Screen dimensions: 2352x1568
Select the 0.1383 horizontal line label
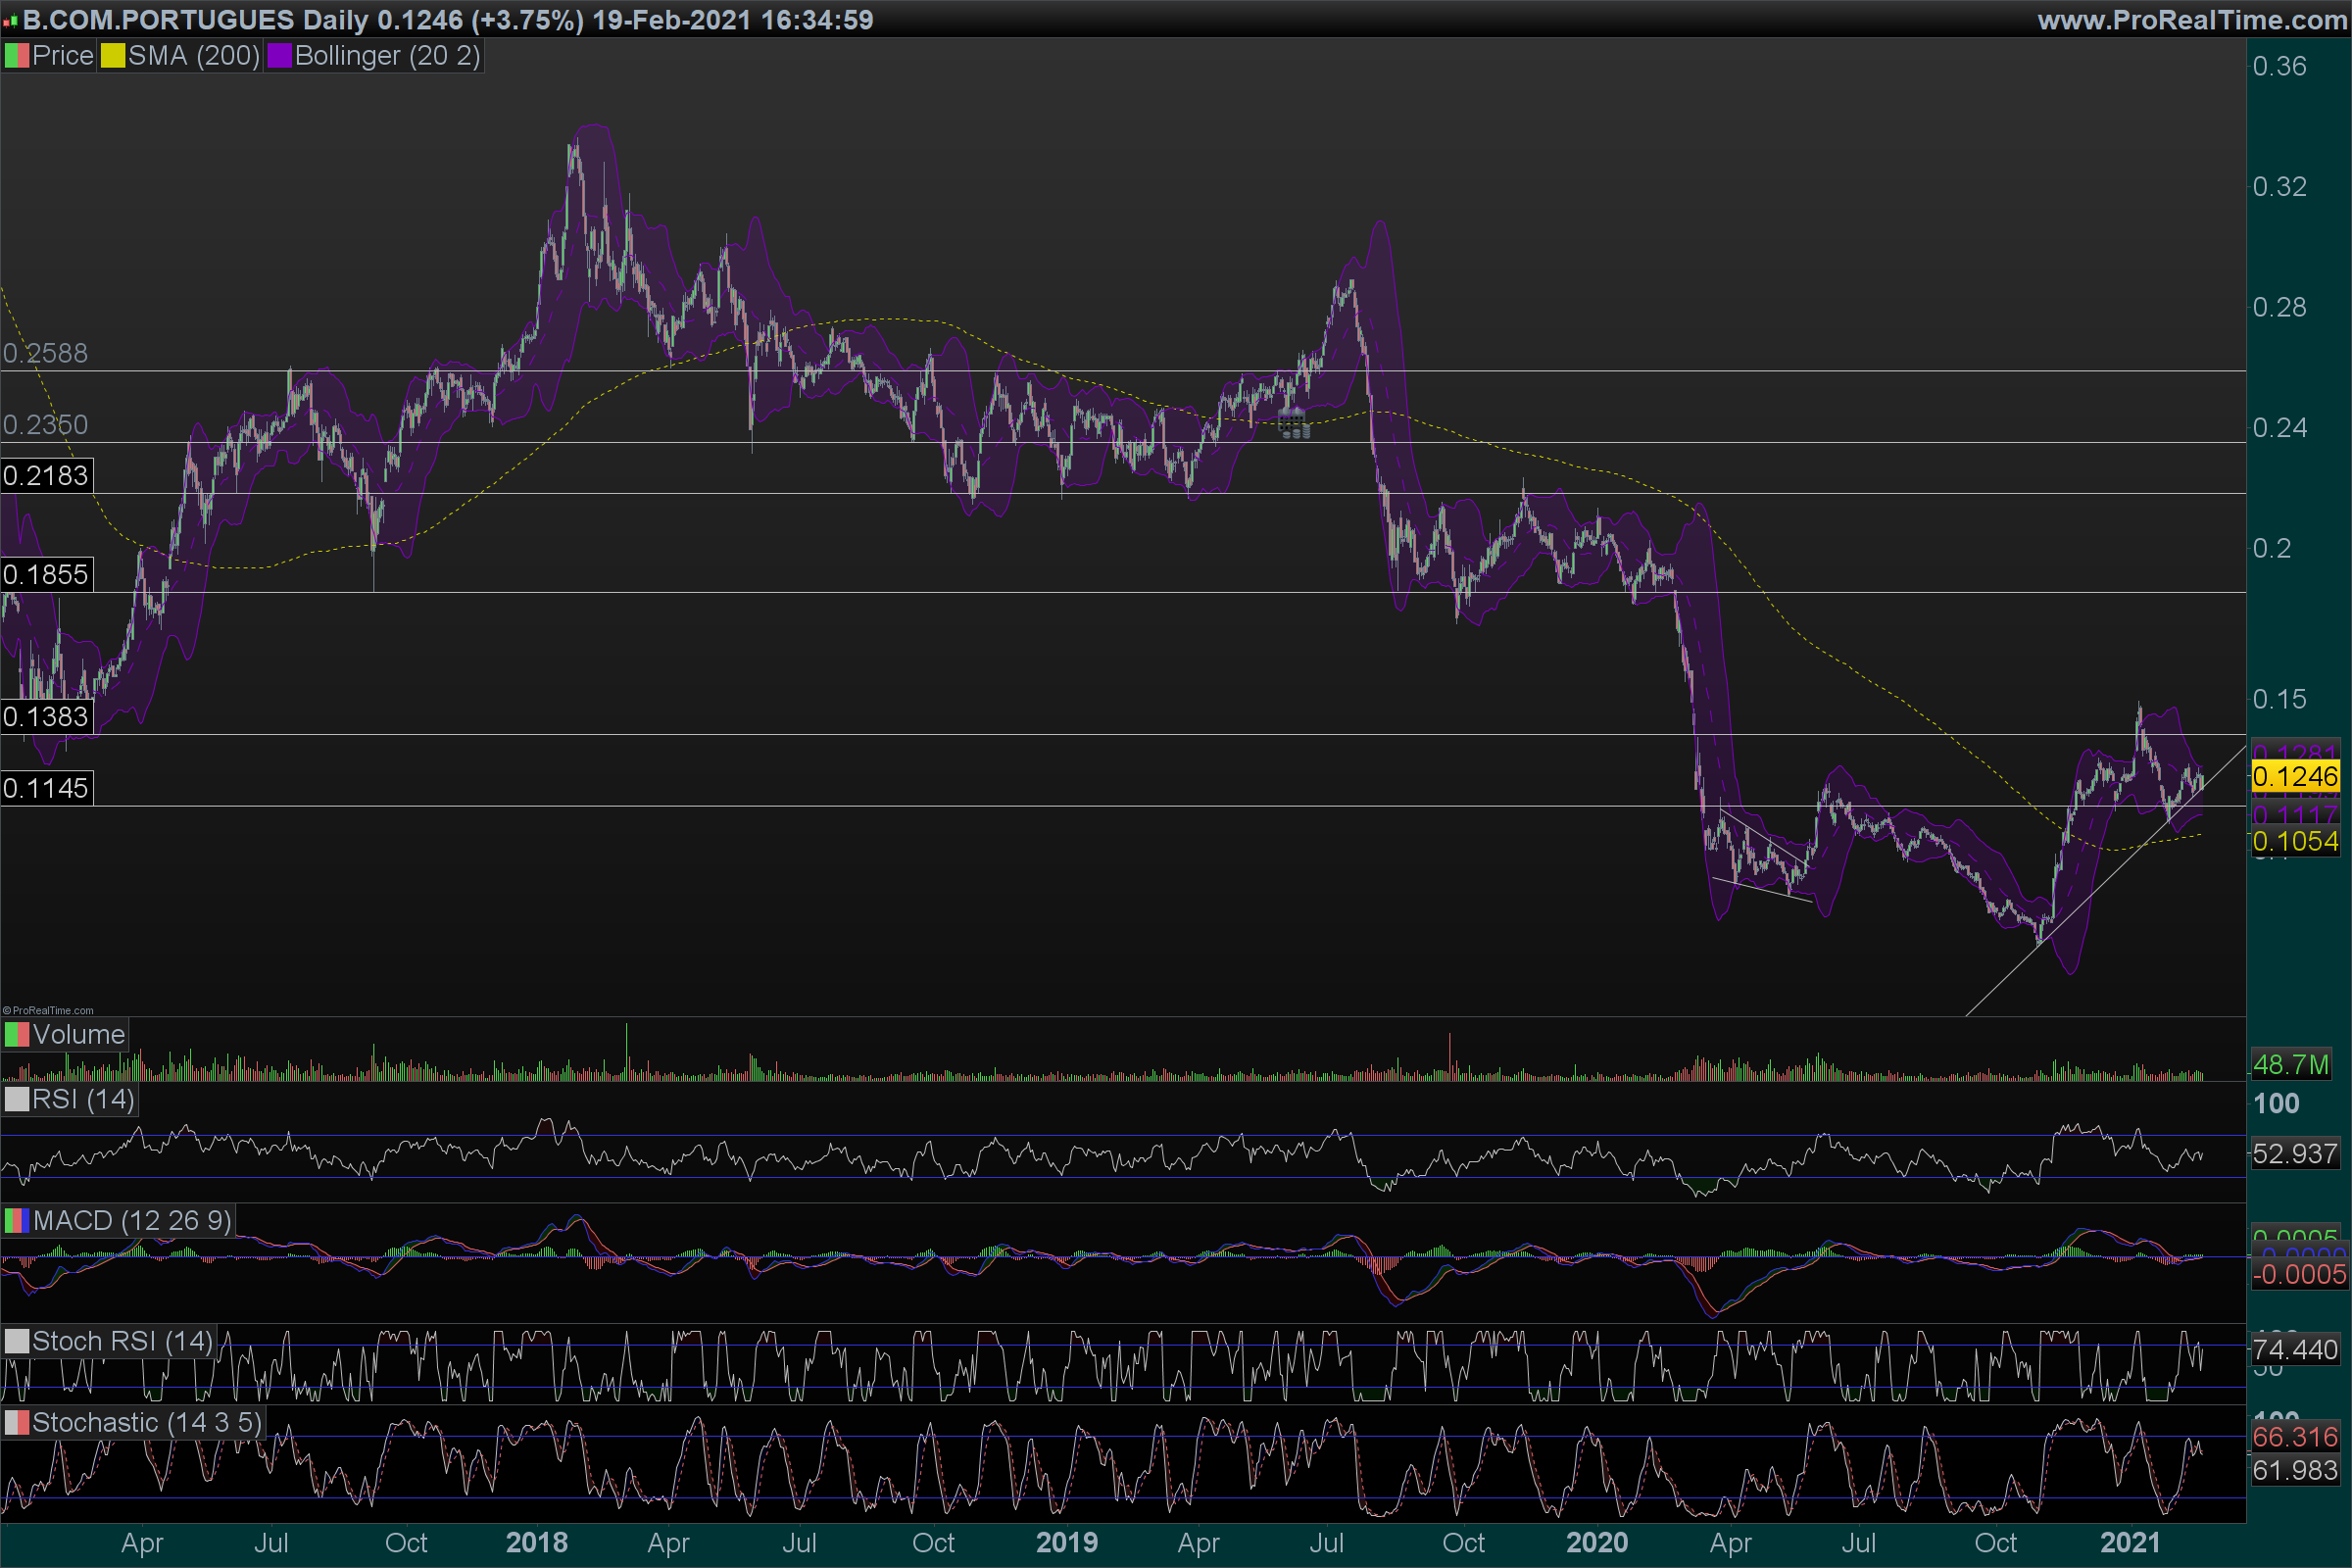tap(46, 717)
